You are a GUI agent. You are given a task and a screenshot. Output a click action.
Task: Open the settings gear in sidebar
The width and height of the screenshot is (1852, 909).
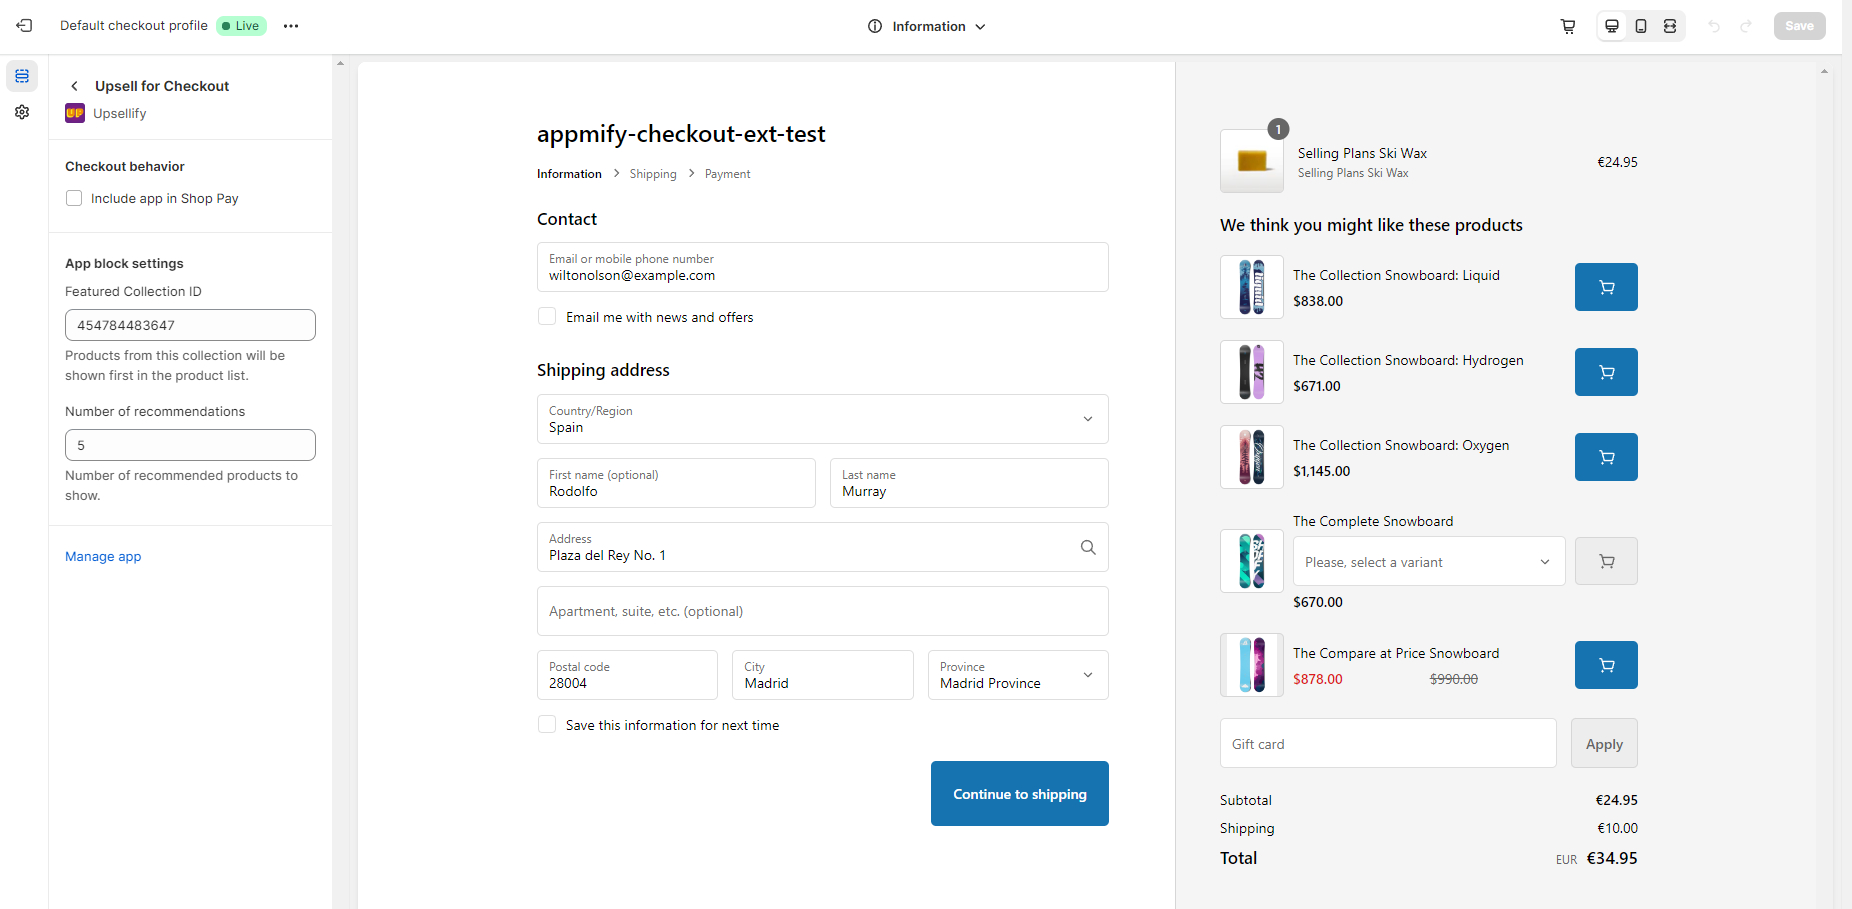pyautogui.click(x=22, y=112)
